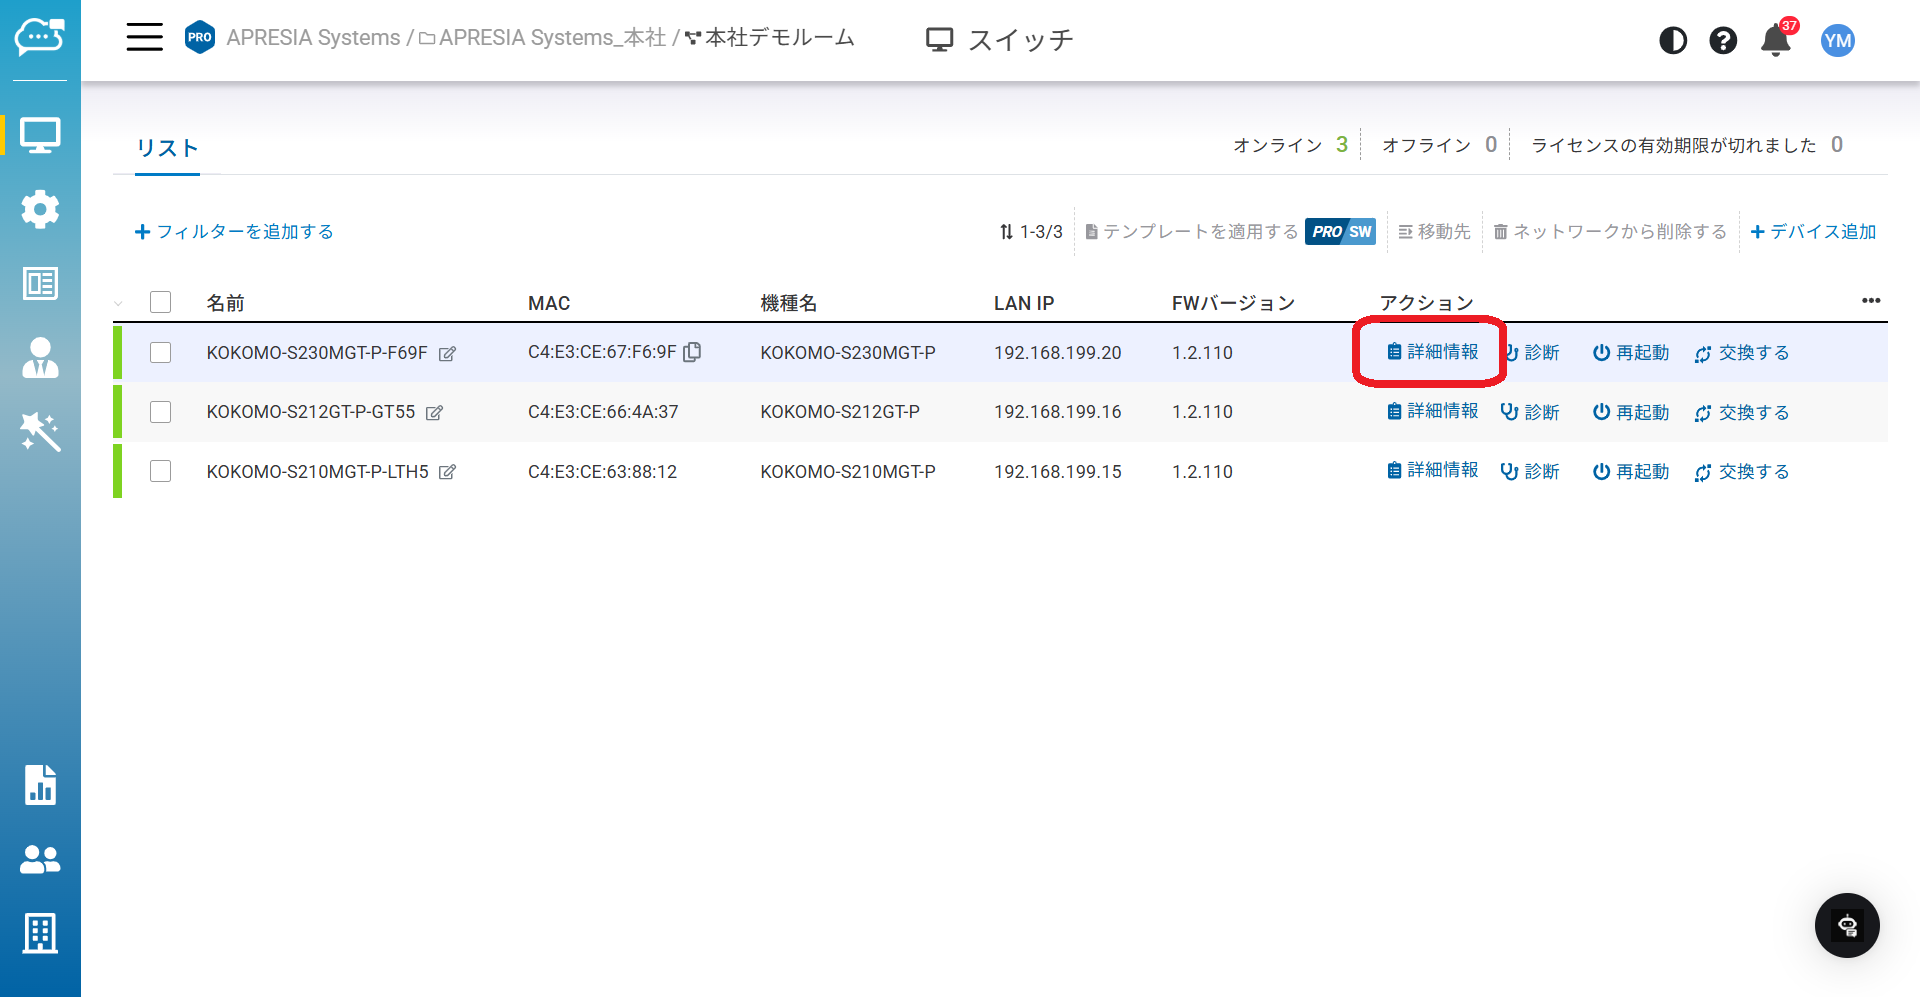The height and width of the screenshot is (997, 1920).
Task: Check the box for KOKOMO-S230MGT-P-F69F
Action: click(x=160, y=353)
